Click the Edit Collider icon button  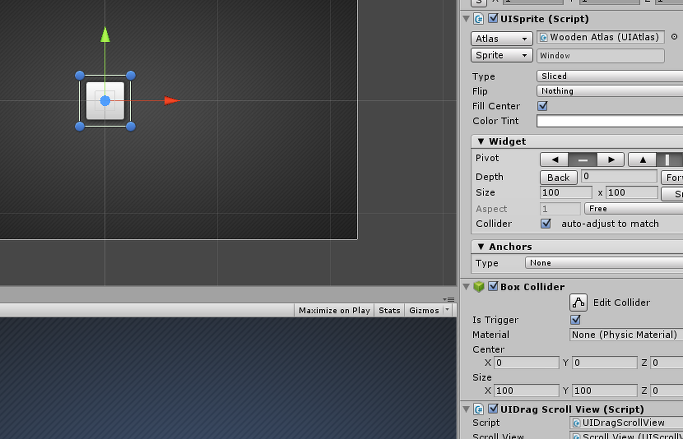[x=578, y=302]
